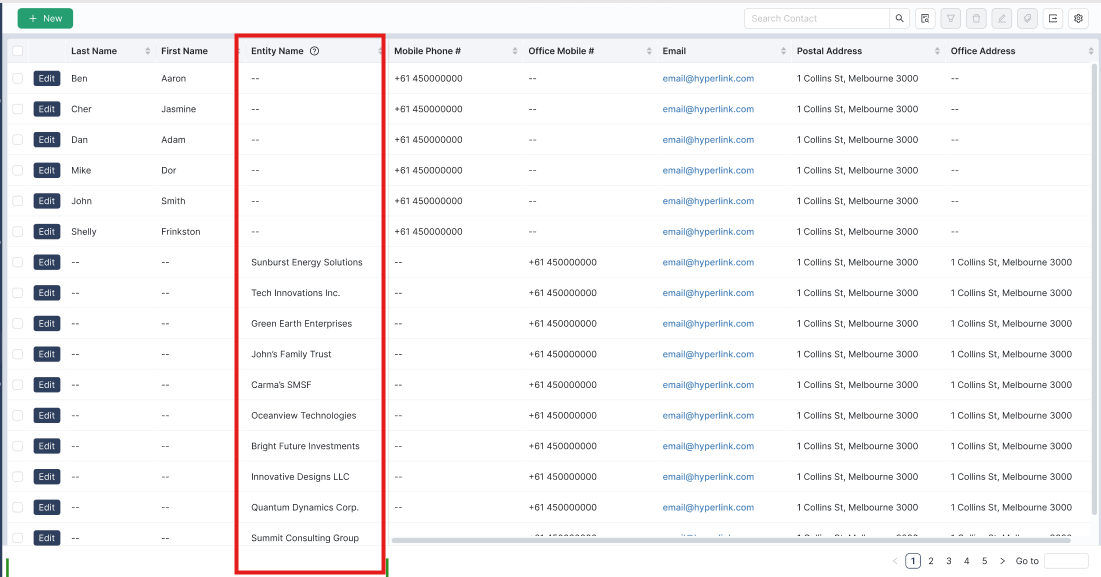Check the box for Cher Jasmine
Screen dimensions: 1101x577
[x=18, y=109]
